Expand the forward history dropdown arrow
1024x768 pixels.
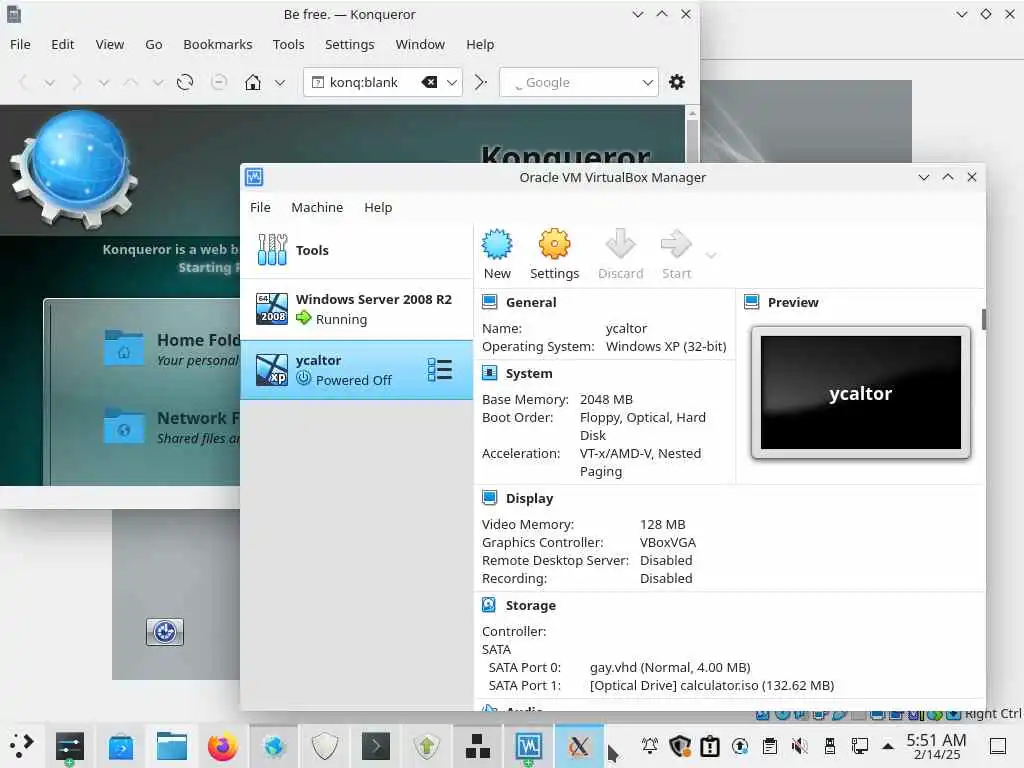tap(103, 83)
